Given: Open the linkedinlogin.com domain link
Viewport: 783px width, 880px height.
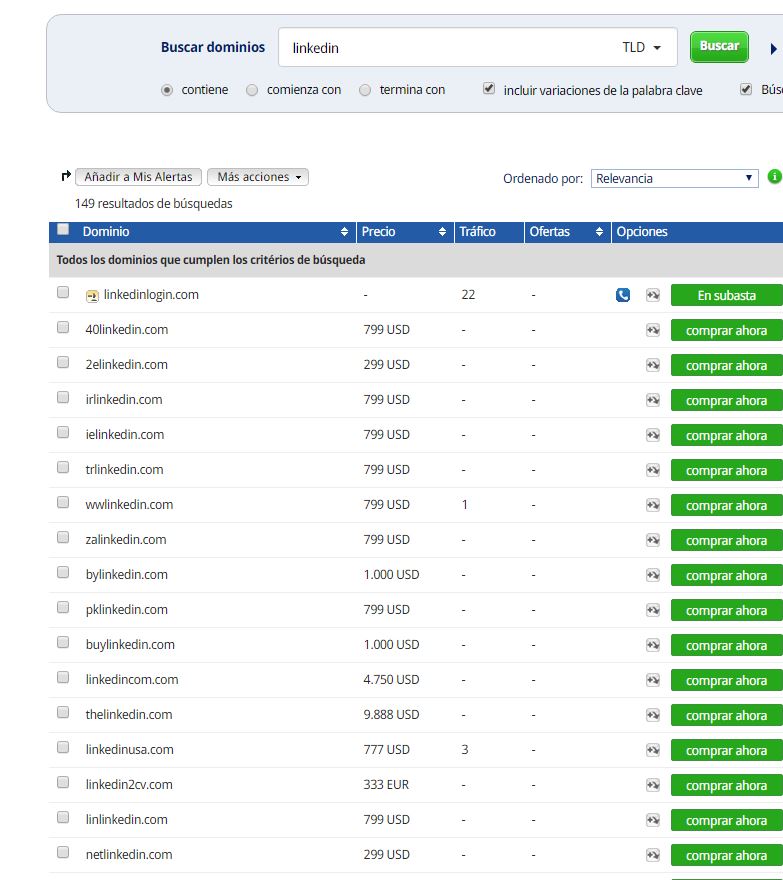Looking at the screenshot, I should (151, 295).
